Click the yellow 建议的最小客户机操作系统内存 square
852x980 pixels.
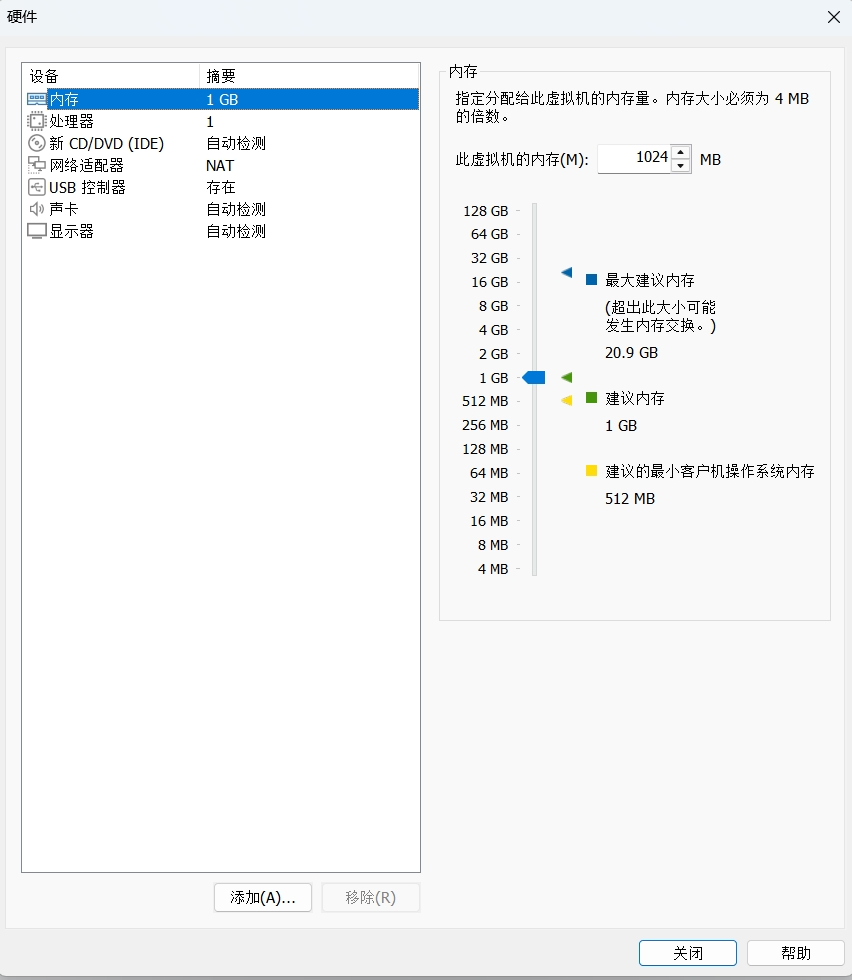591,471
